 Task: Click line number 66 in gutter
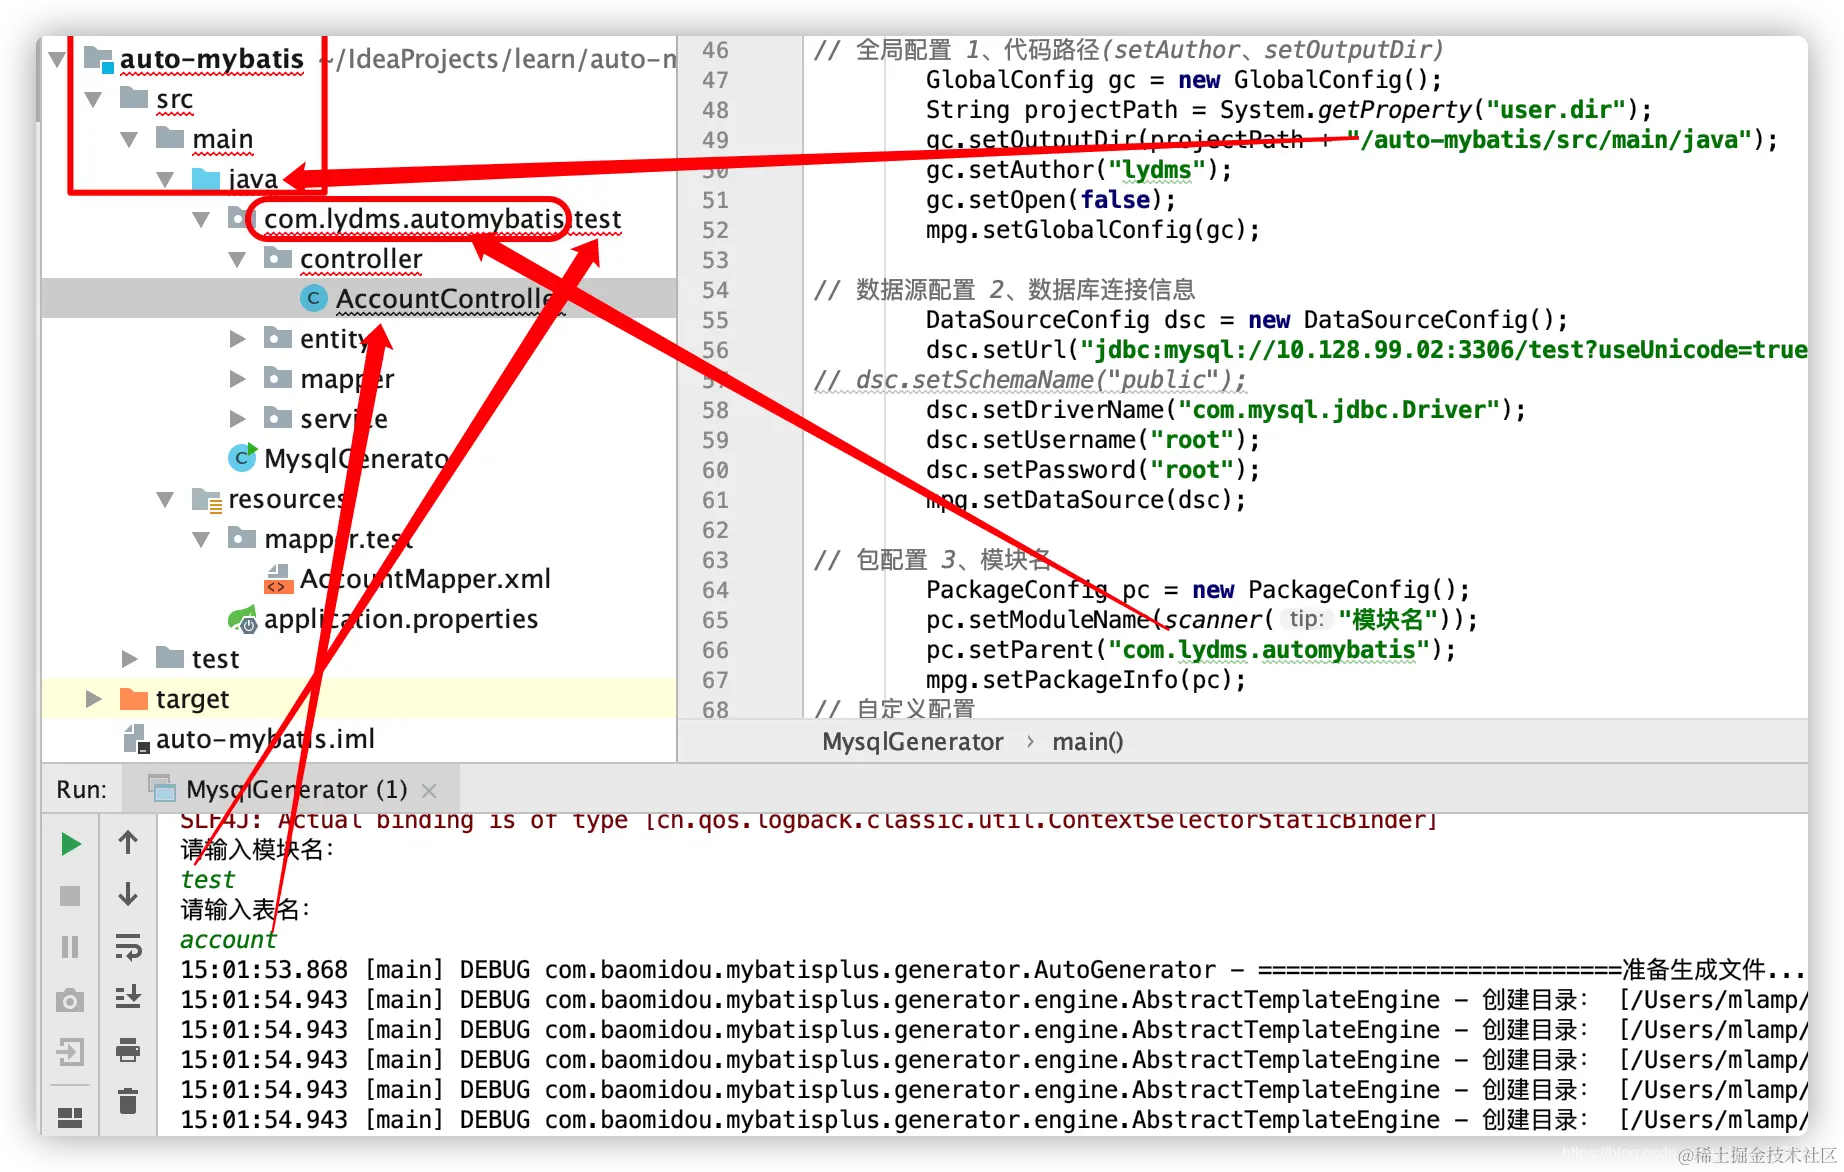[715, 650]
